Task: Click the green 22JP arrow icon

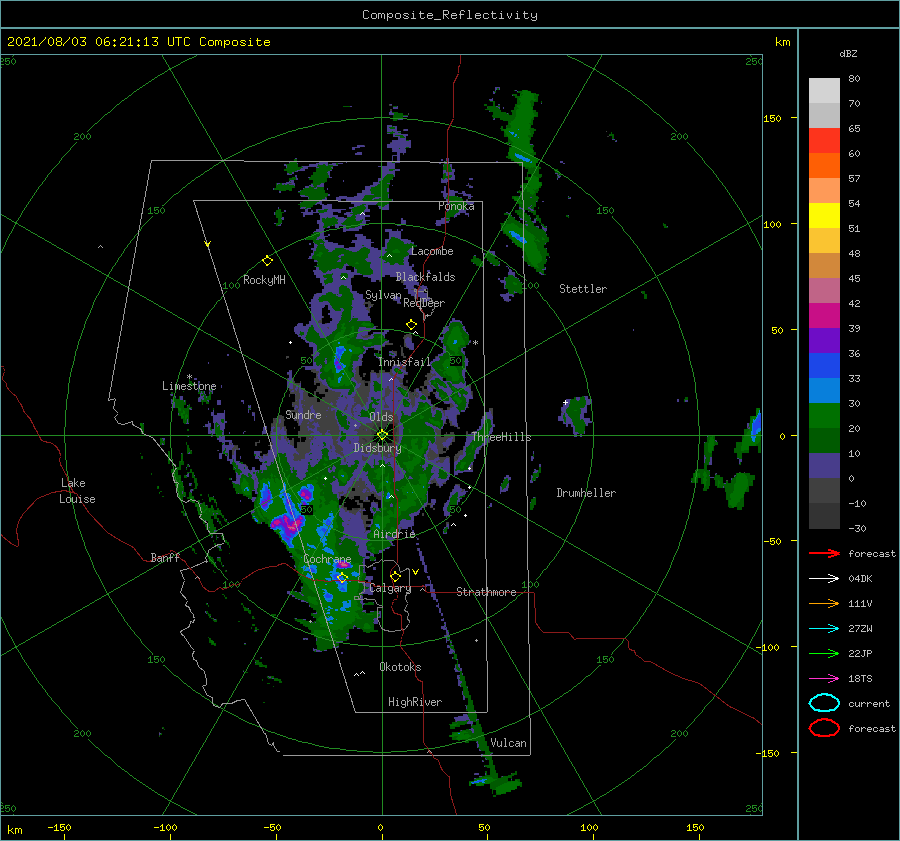Action: pyautogui.click(x=824, y=653)
